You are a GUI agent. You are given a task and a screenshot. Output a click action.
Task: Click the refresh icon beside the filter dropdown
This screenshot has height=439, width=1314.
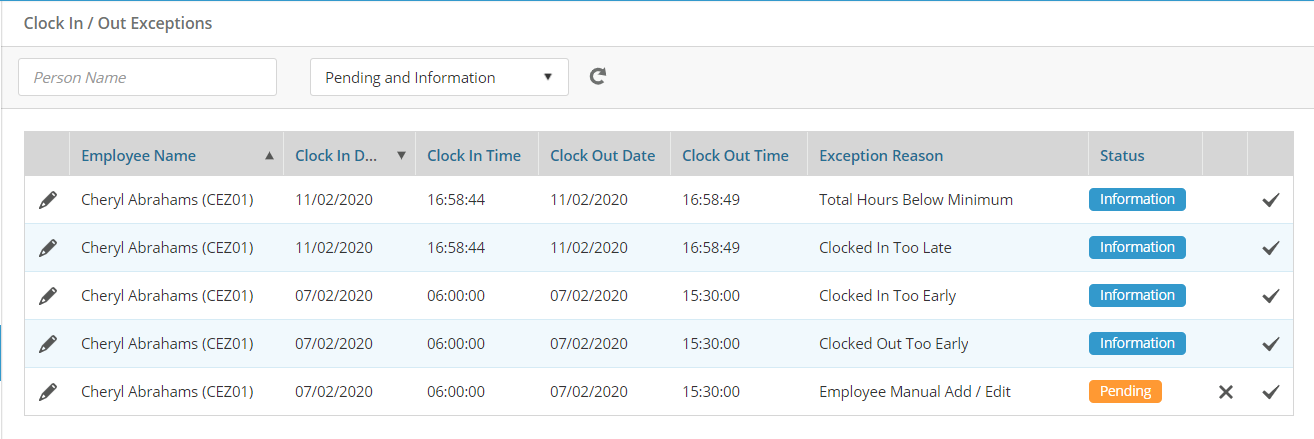pos(597,77)
